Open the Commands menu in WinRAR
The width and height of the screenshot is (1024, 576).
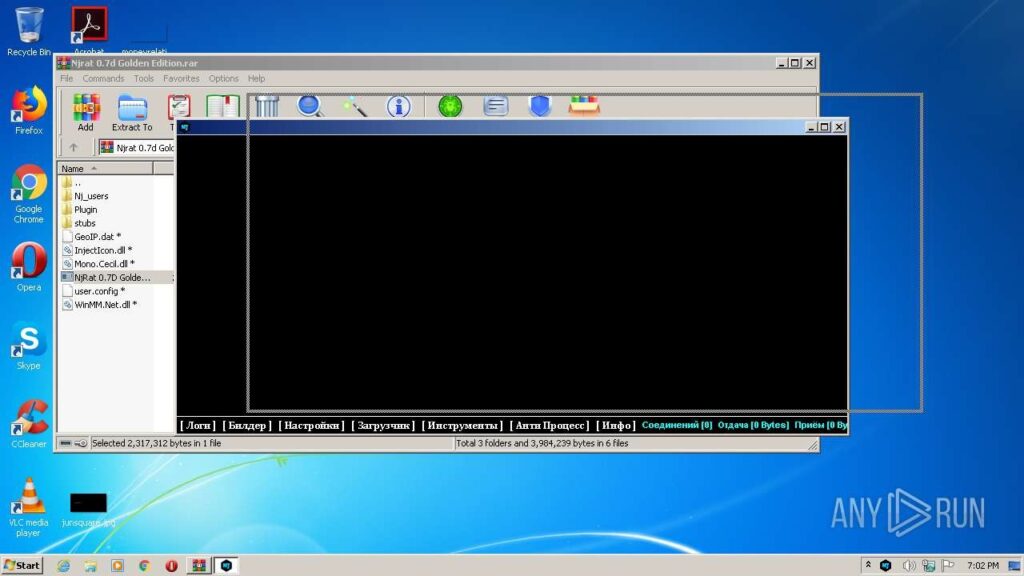pos(103,78)
